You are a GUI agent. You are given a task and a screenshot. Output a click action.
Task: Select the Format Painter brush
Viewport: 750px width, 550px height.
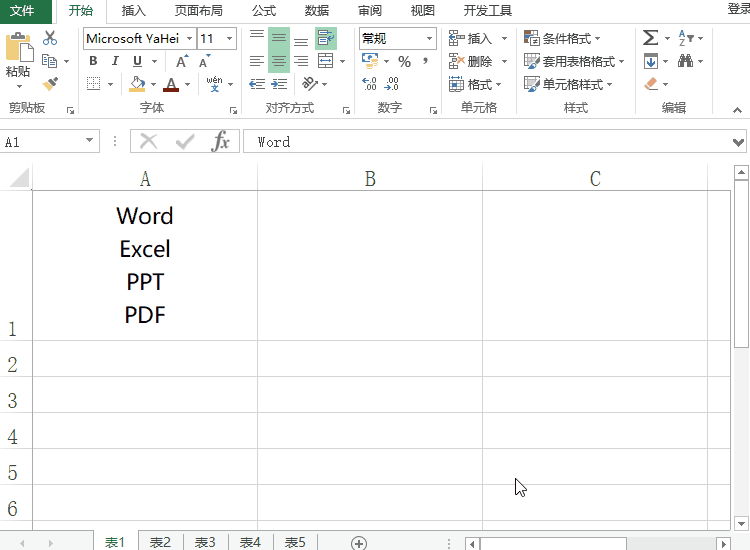click(x=50, y=84)
